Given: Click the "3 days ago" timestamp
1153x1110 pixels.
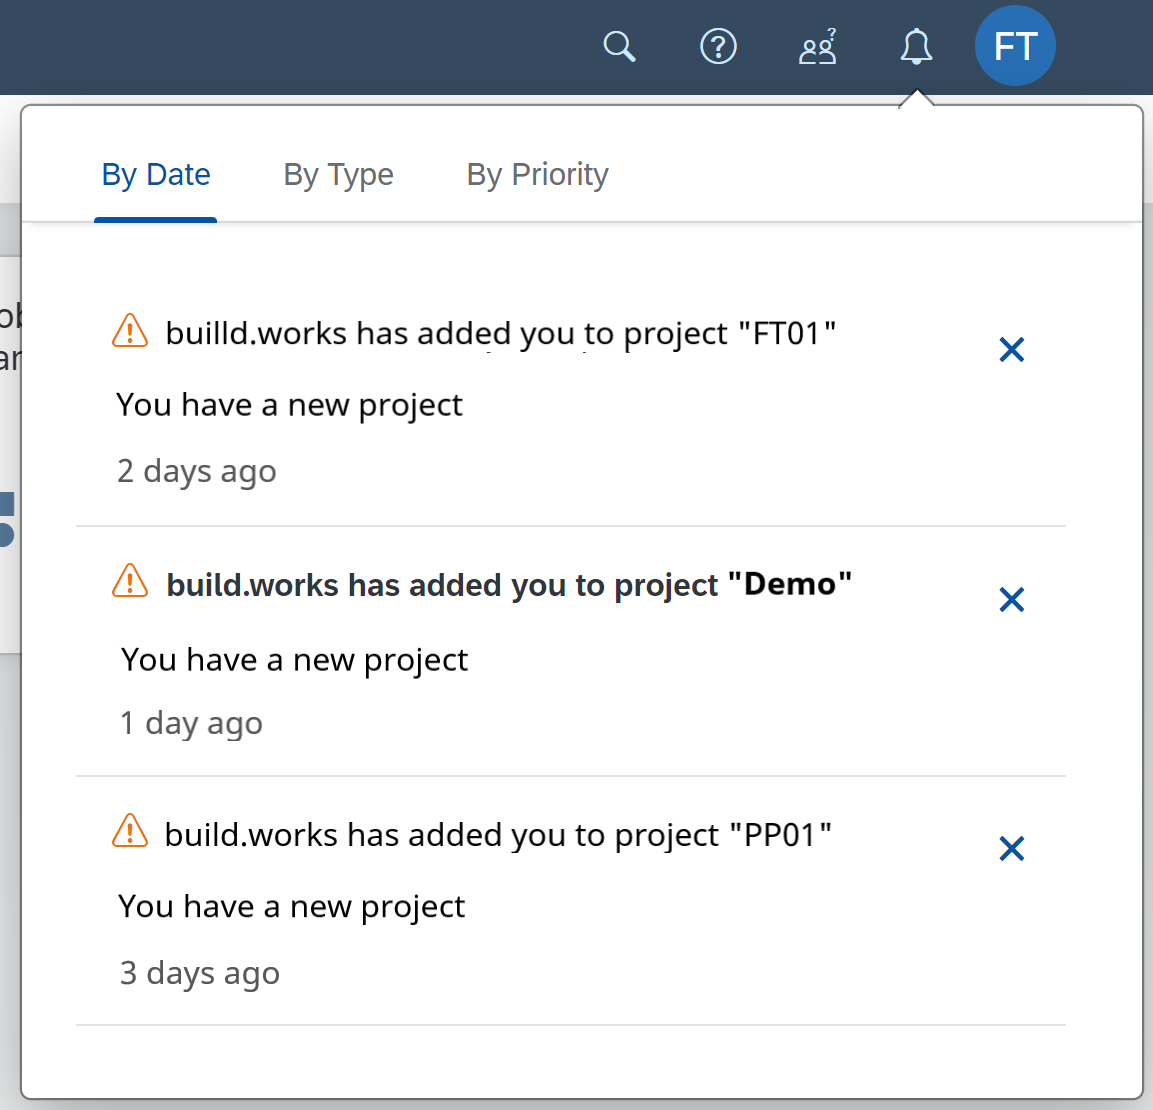Looking at the screenshot, I should (x=199, y=973).
